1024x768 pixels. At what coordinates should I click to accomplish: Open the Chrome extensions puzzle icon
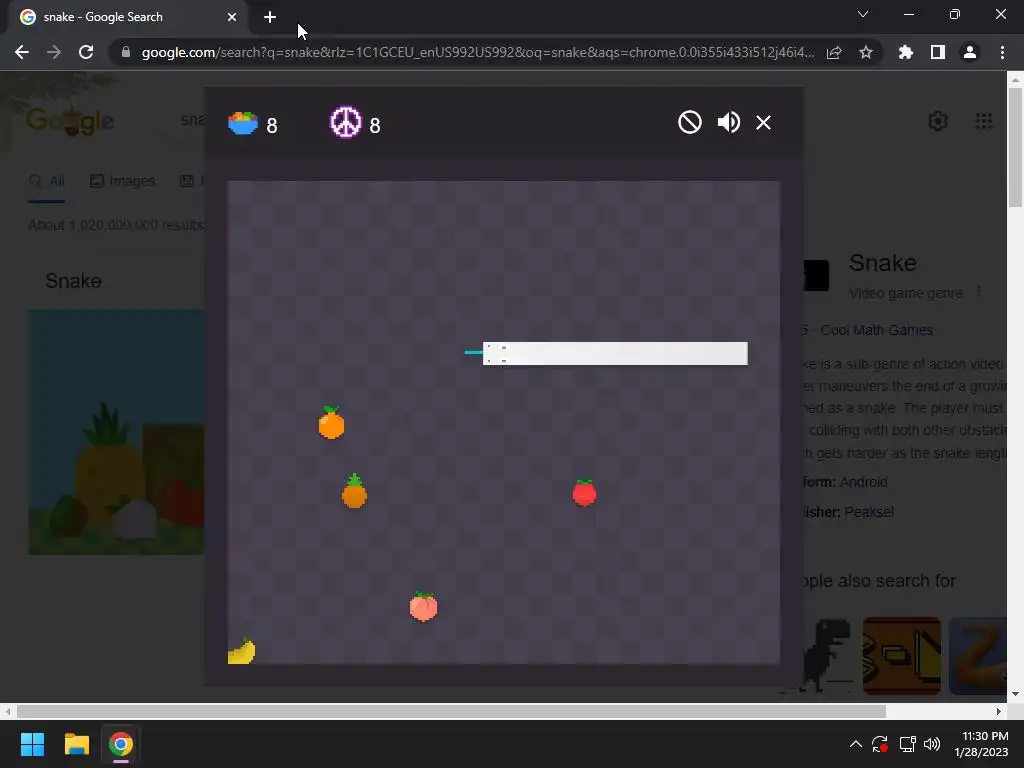point(906,52)
